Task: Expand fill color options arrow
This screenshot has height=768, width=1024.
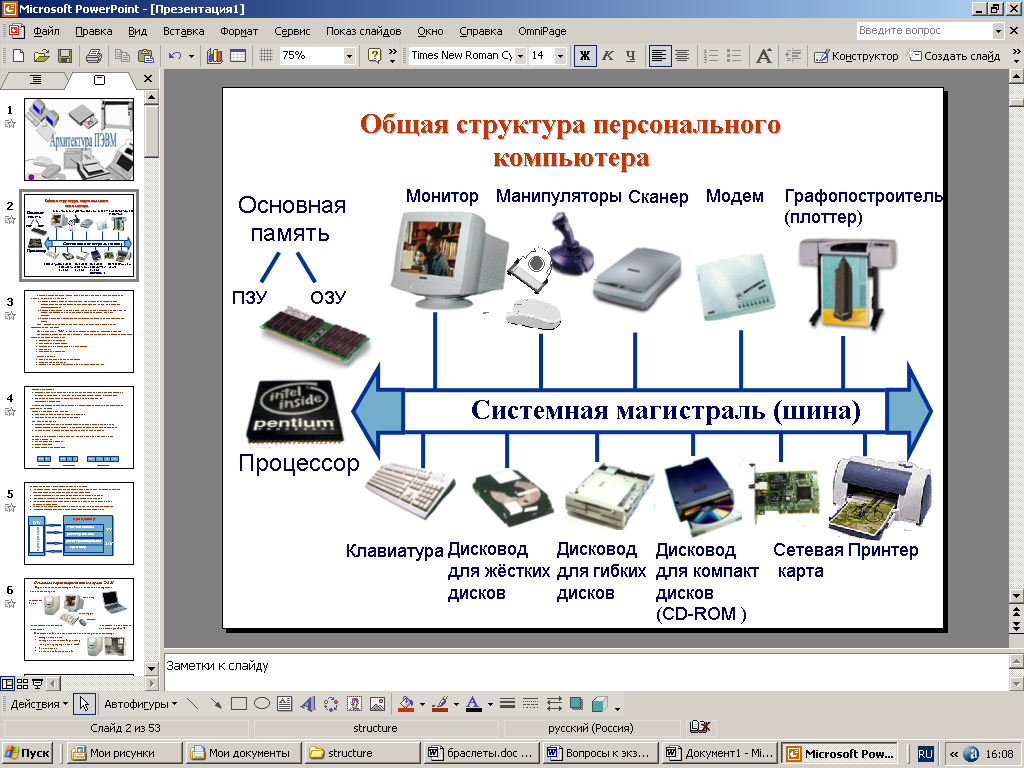Action: click(423, 704)
